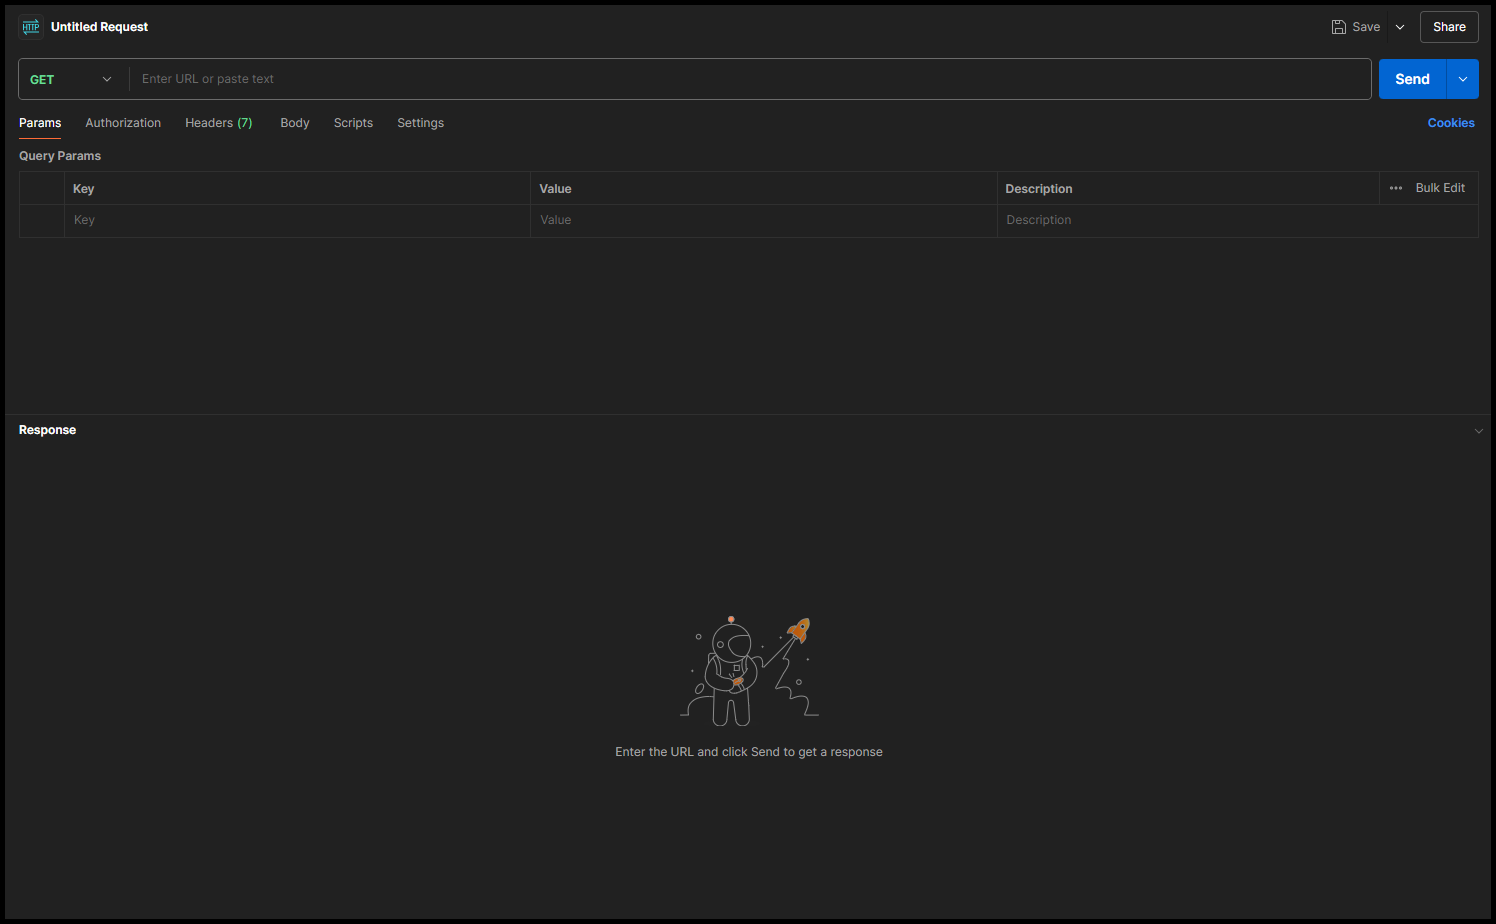Click the Untitled Request title
This screenshot has width=1496, height=924.
tap(99, 27)
